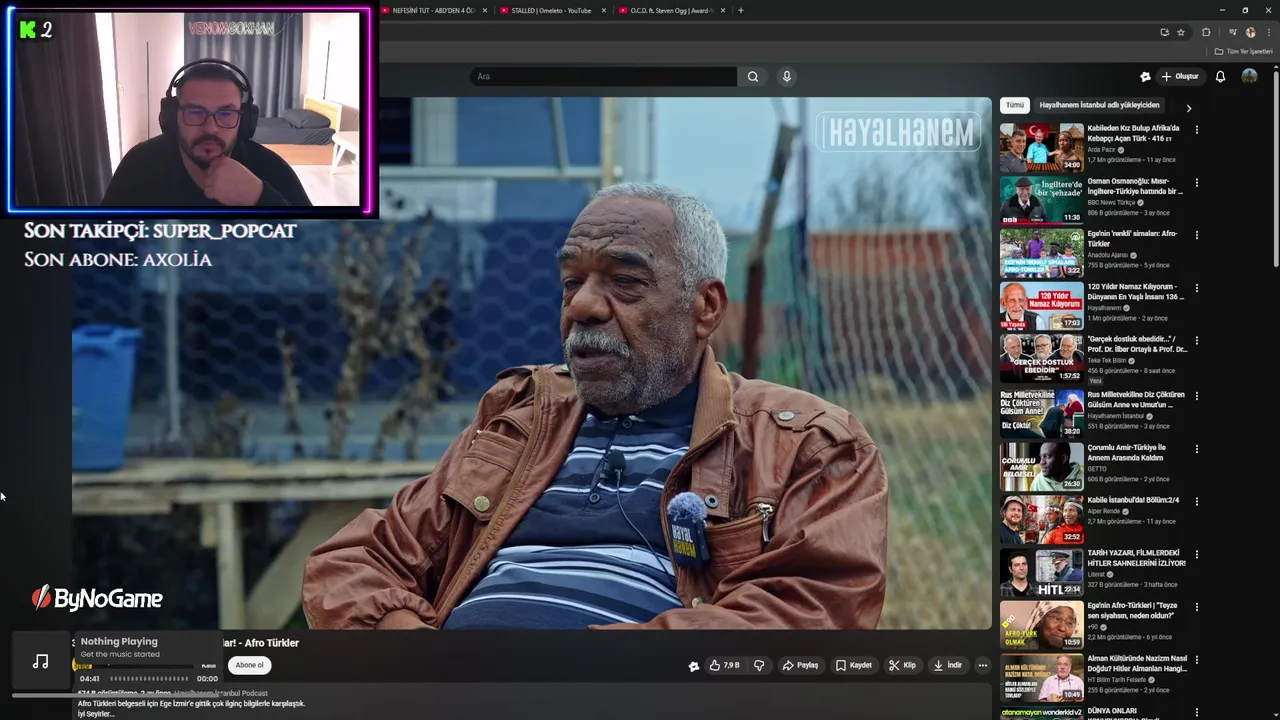
Task: Click Arda Pazır channel name
Action: point(1101,149)
